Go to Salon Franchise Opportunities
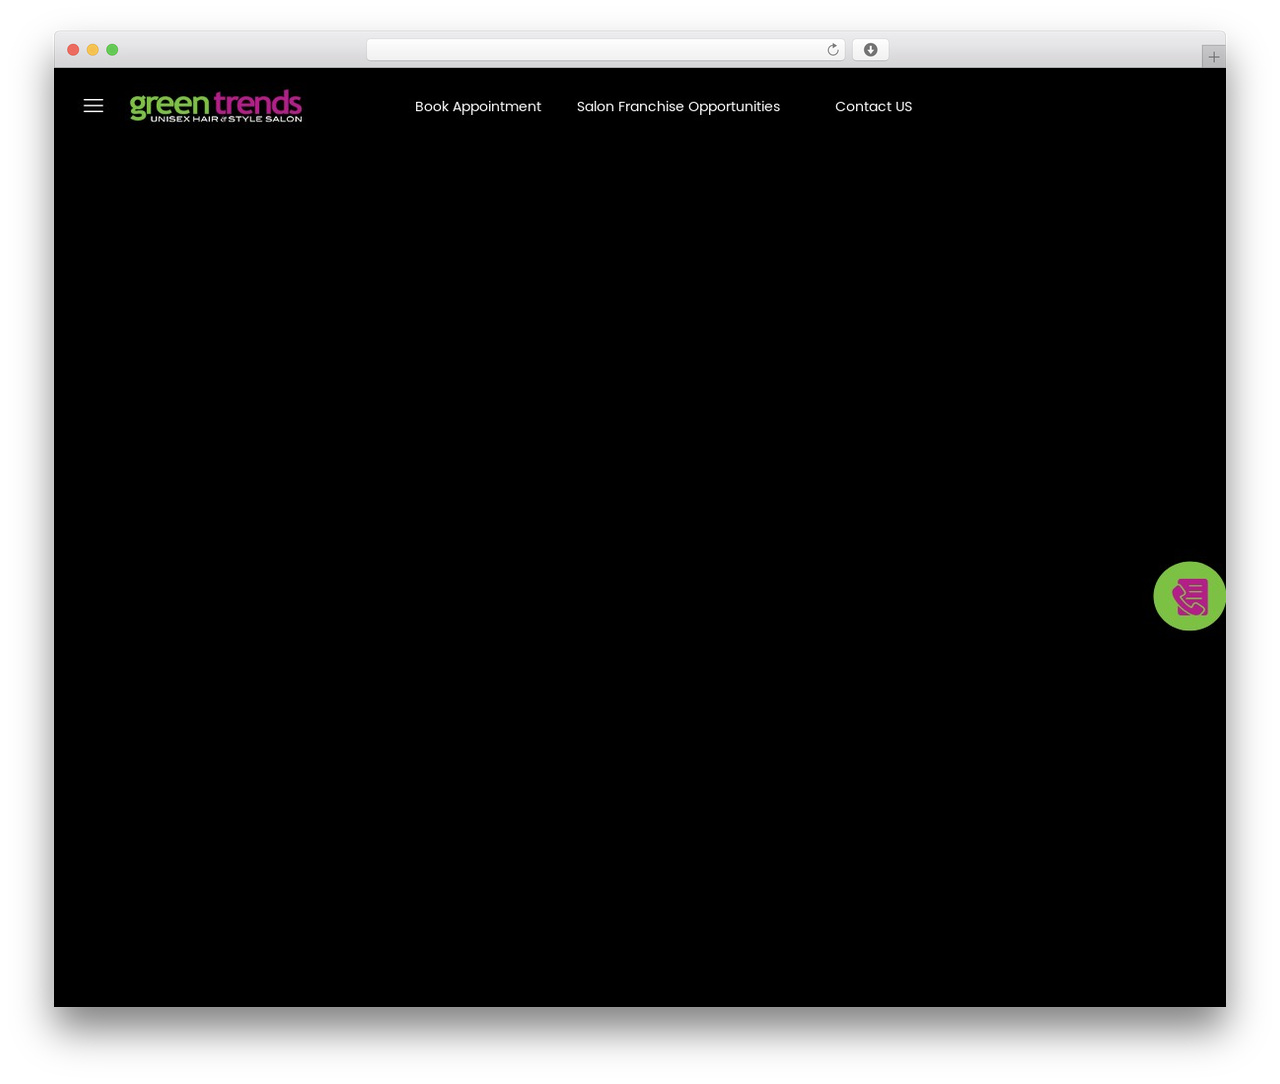Viewport: 1280px width, 1084px height. (678, 106)
